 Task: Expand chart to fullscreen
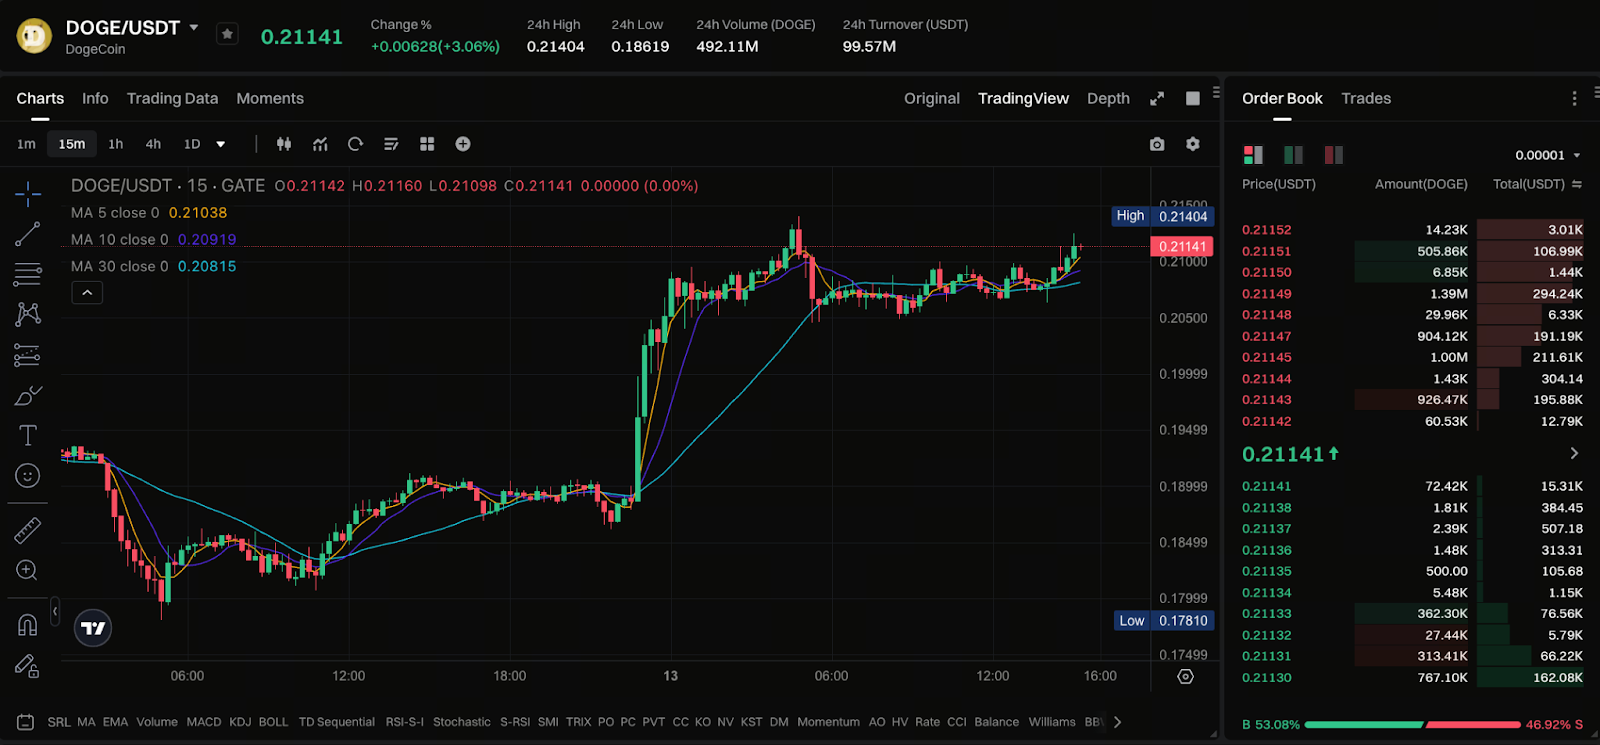[1157, 98]
